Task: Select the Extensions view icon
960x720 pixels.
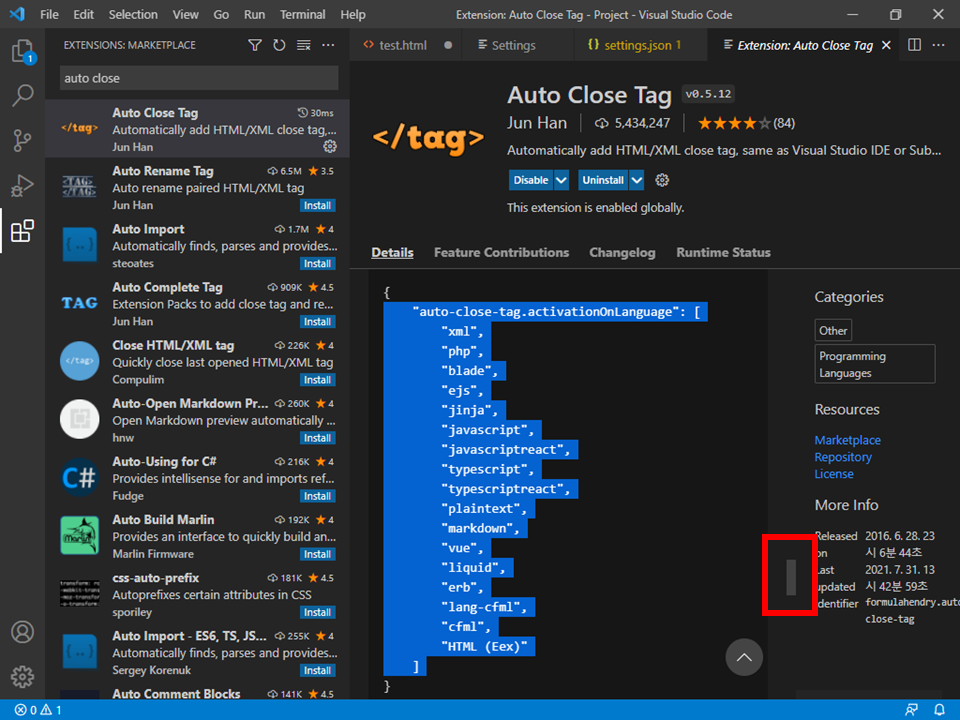Action: click(x=23, y=231)
